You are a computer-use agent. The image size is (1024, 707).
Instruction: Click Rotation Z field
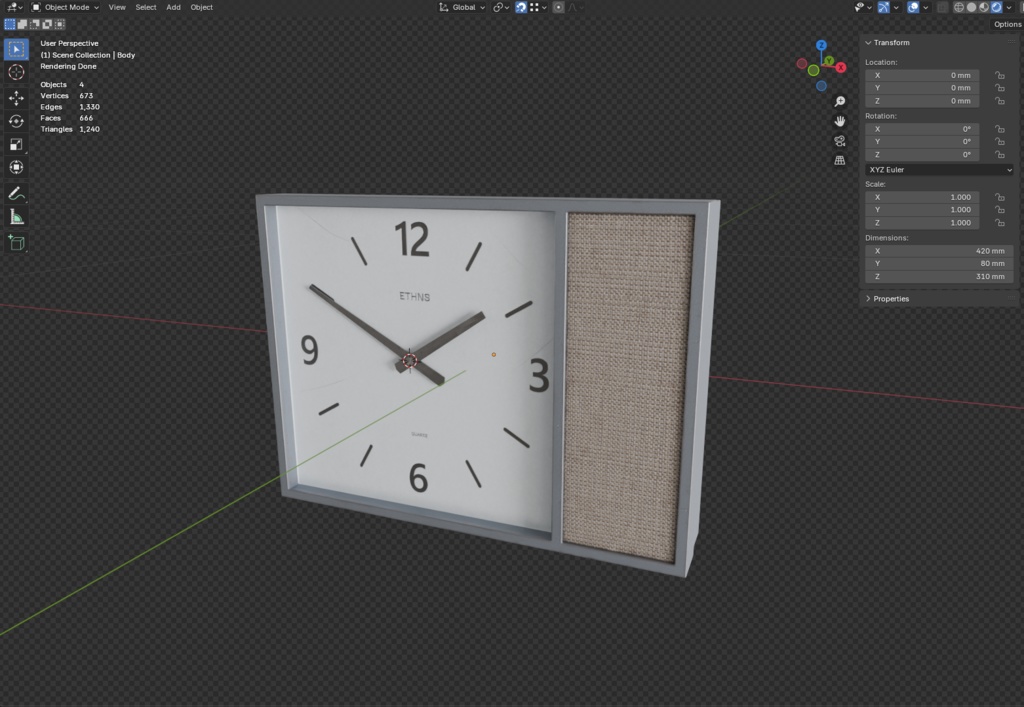(x=922, y=155)
